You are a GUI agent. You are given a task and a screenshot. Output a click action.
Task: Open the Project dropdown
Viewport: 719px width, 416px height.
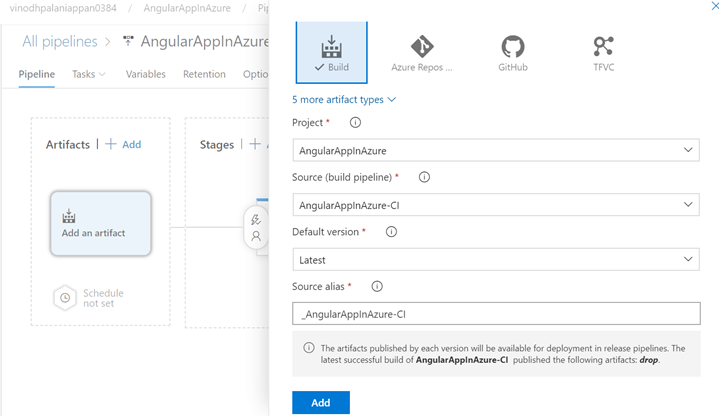click(x=496, y=150)
